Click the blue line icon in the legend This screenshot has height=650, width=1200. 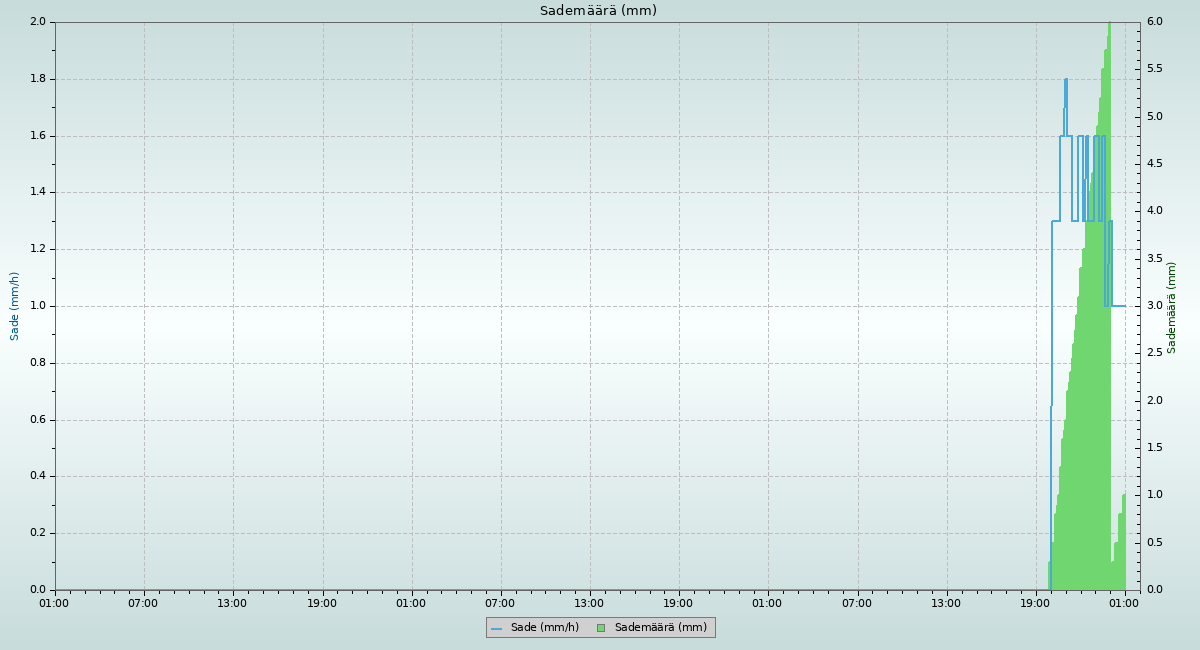click(x=497, y=628)
